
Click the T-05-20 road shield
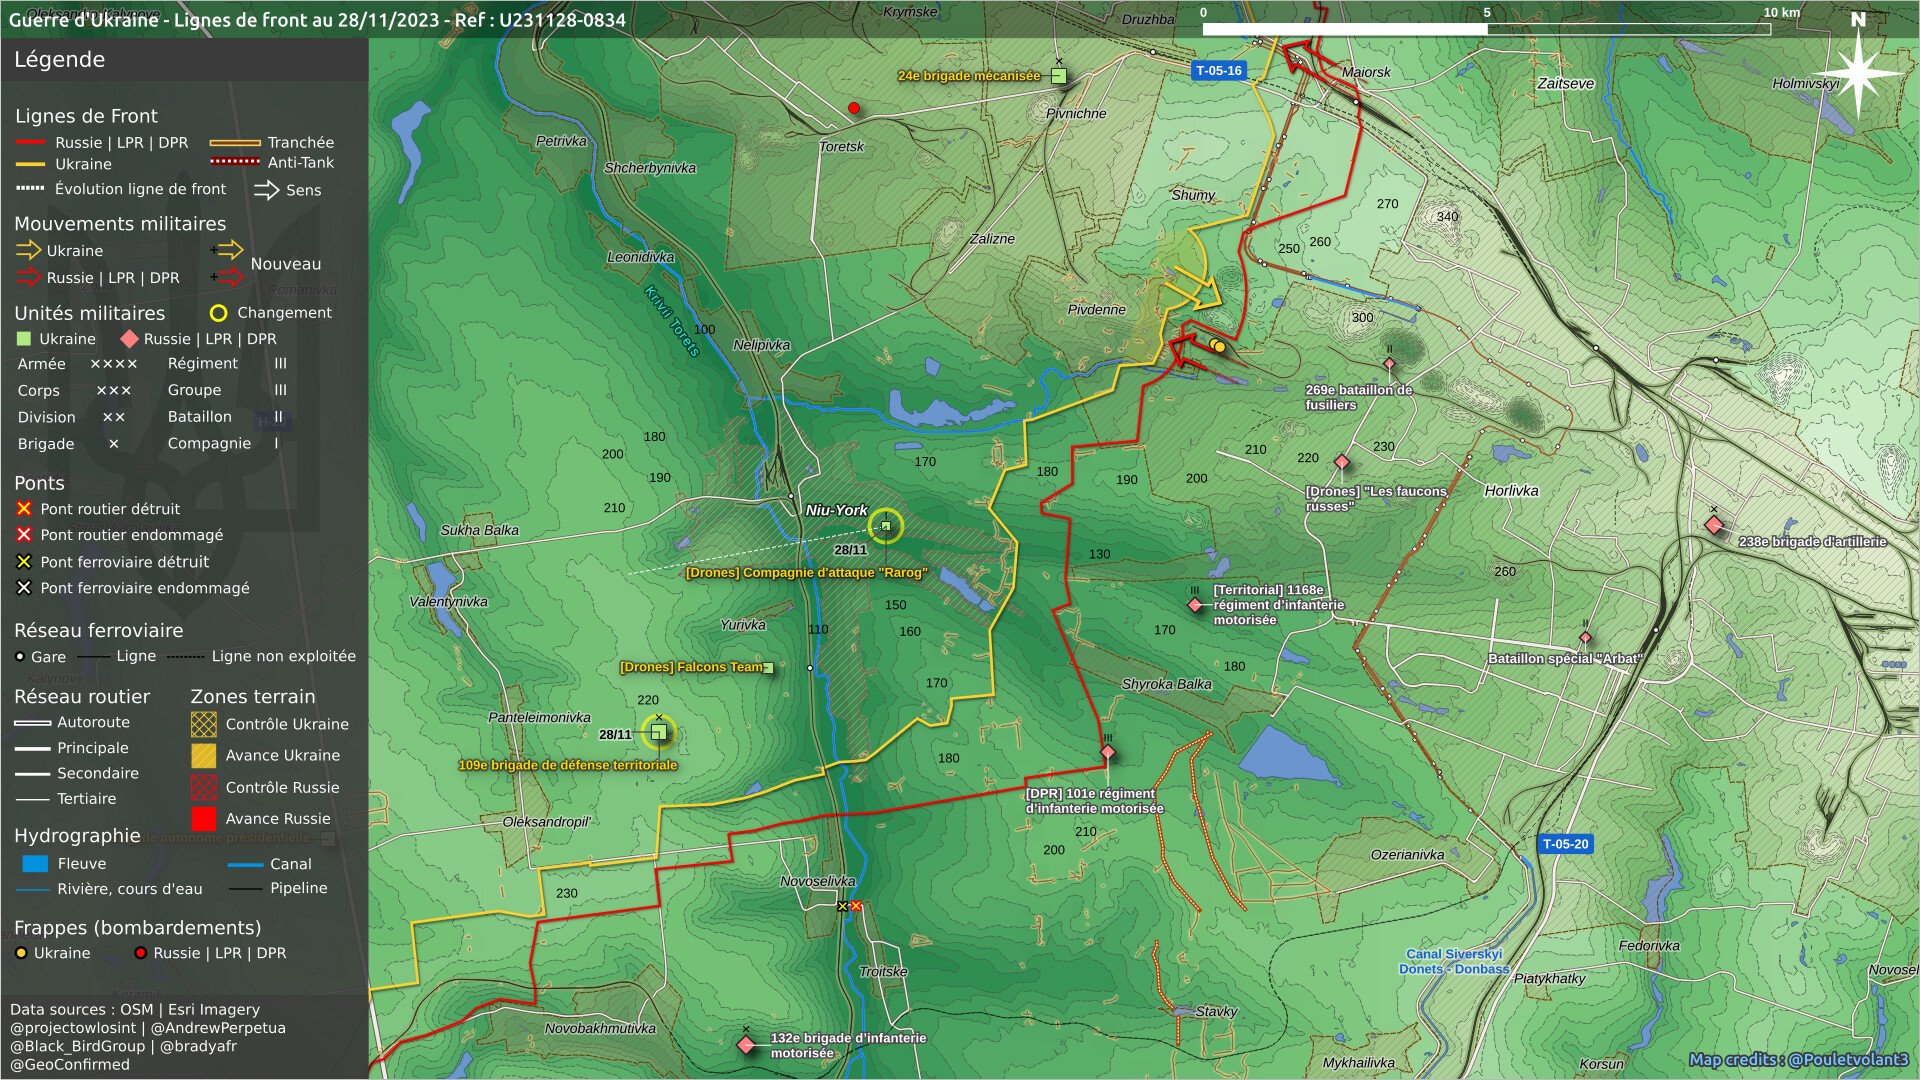click(x=1565, y=844)
